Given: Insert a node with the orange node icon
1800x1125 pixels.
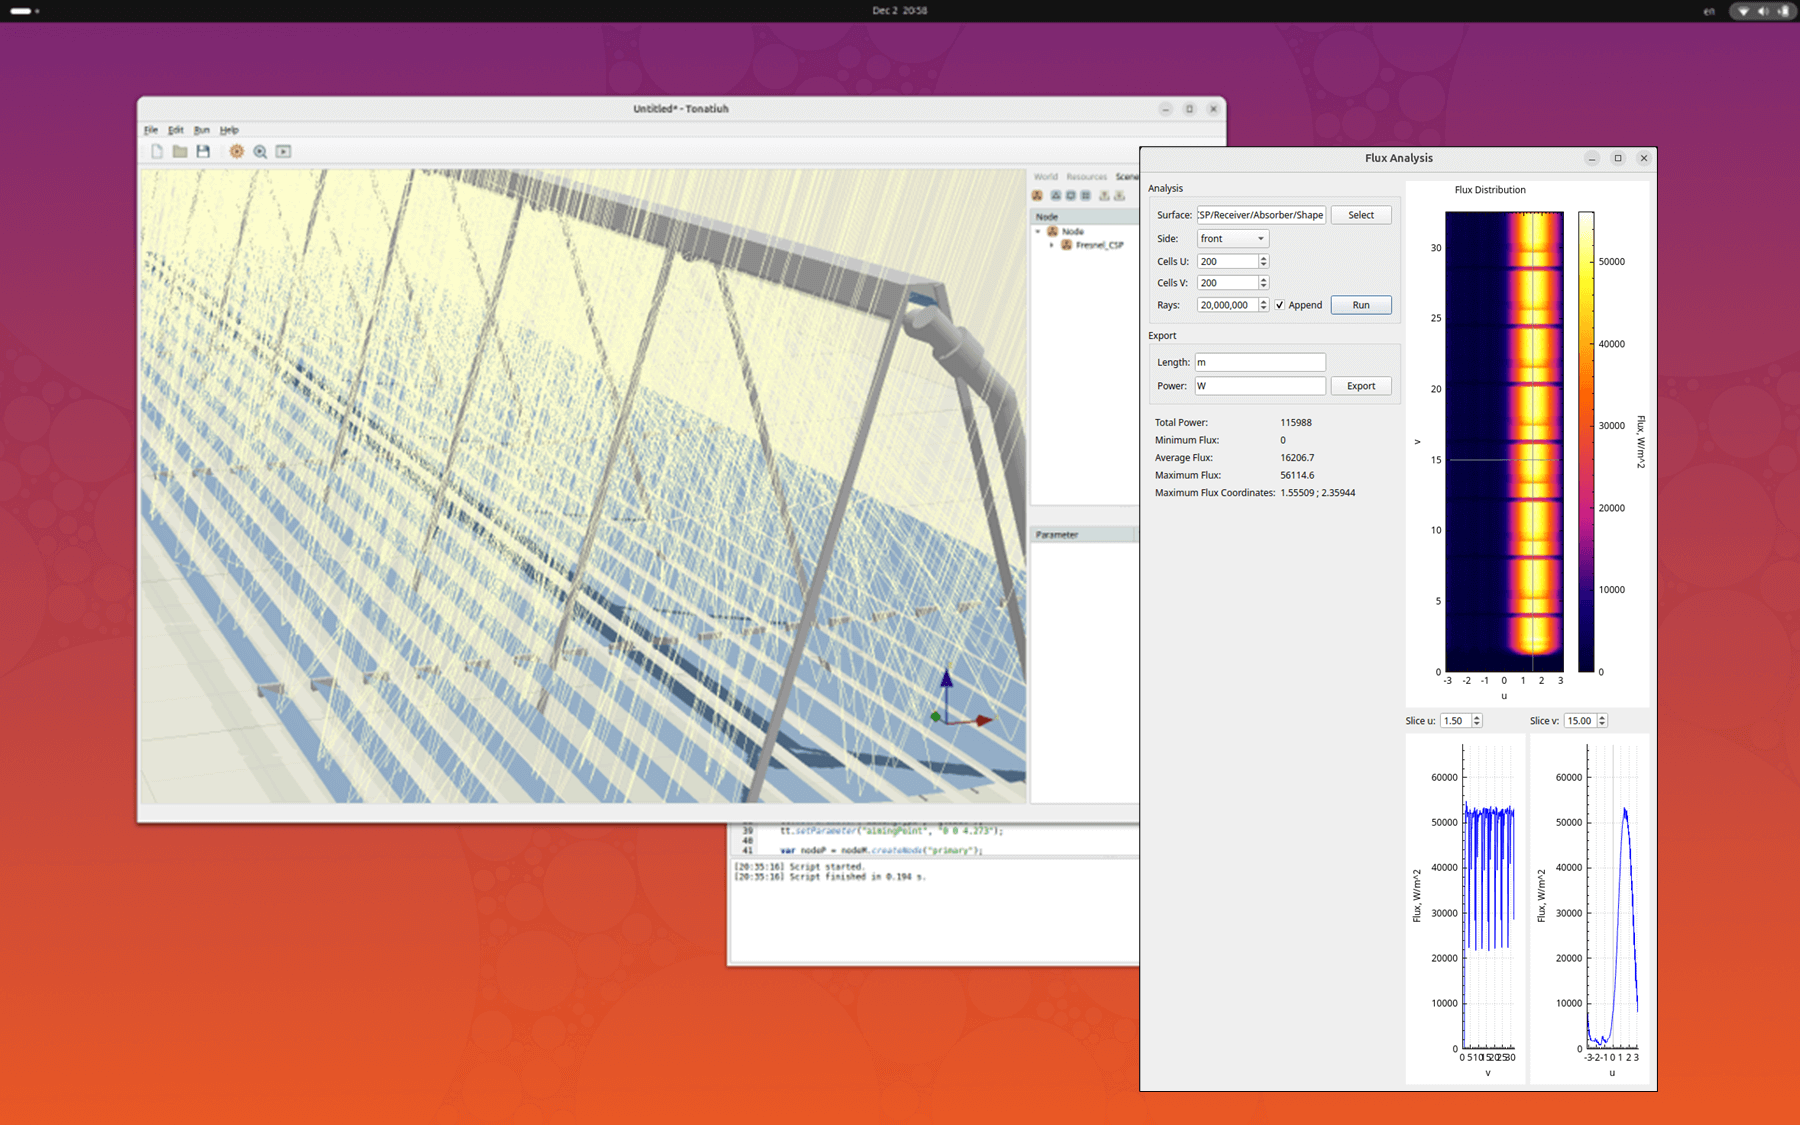Looking at the screenshot, I should 1038,196.
